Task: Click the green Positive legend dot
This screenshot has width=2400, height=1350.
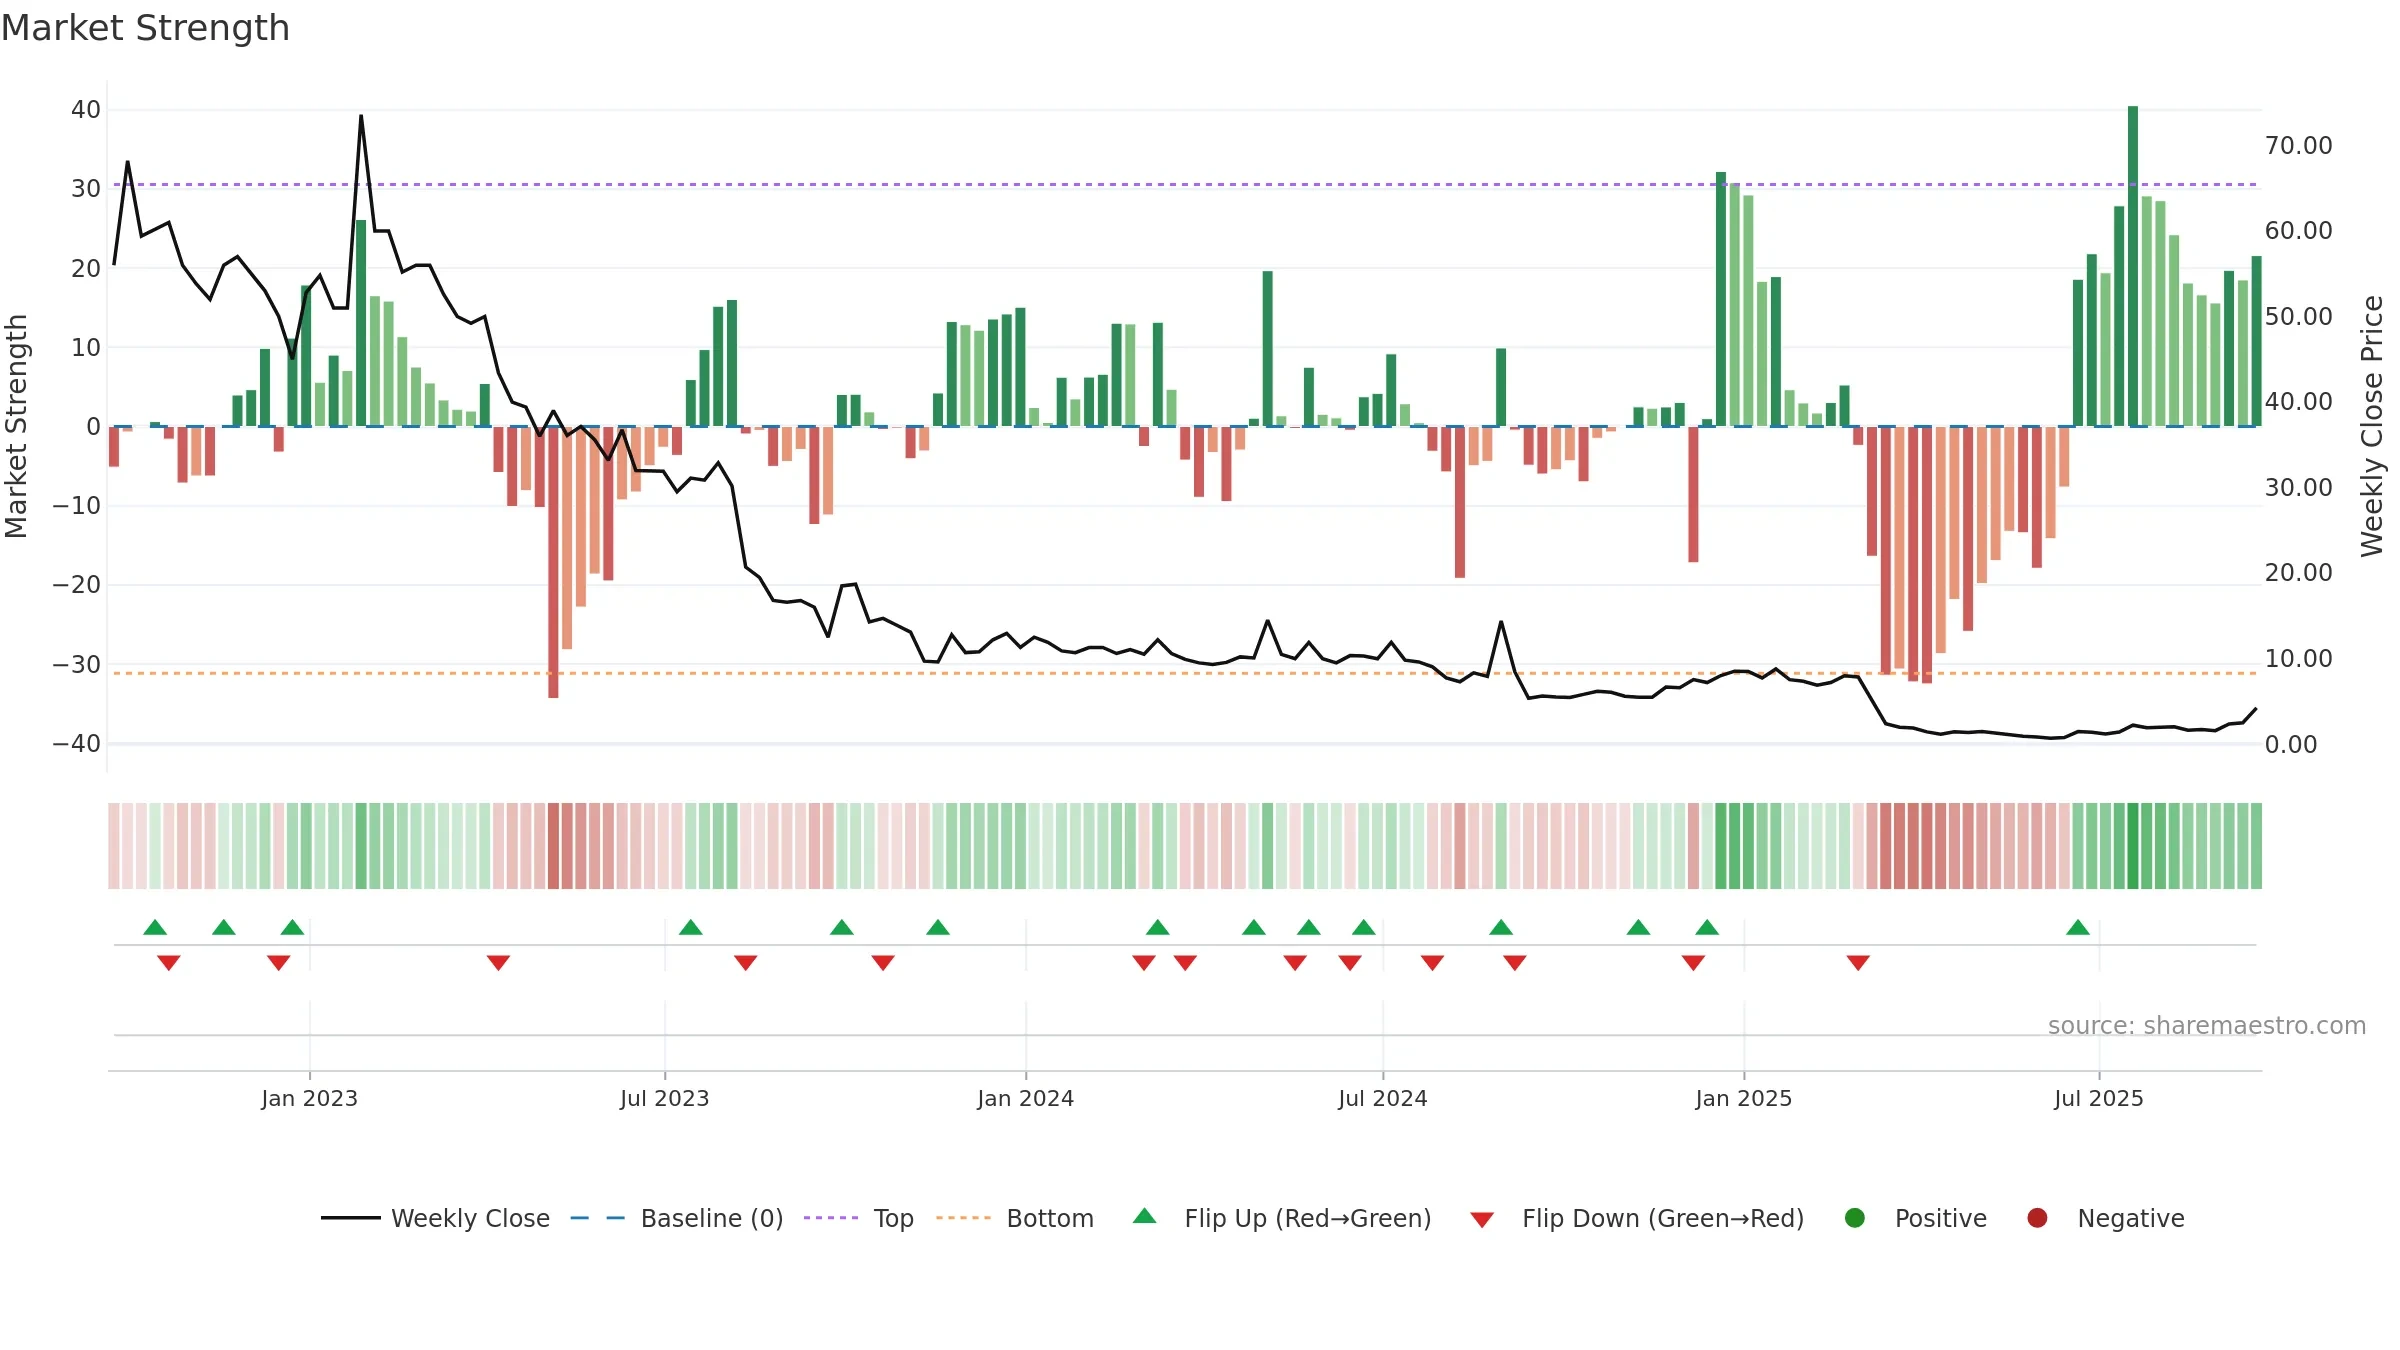Action: [1855, 1218]
